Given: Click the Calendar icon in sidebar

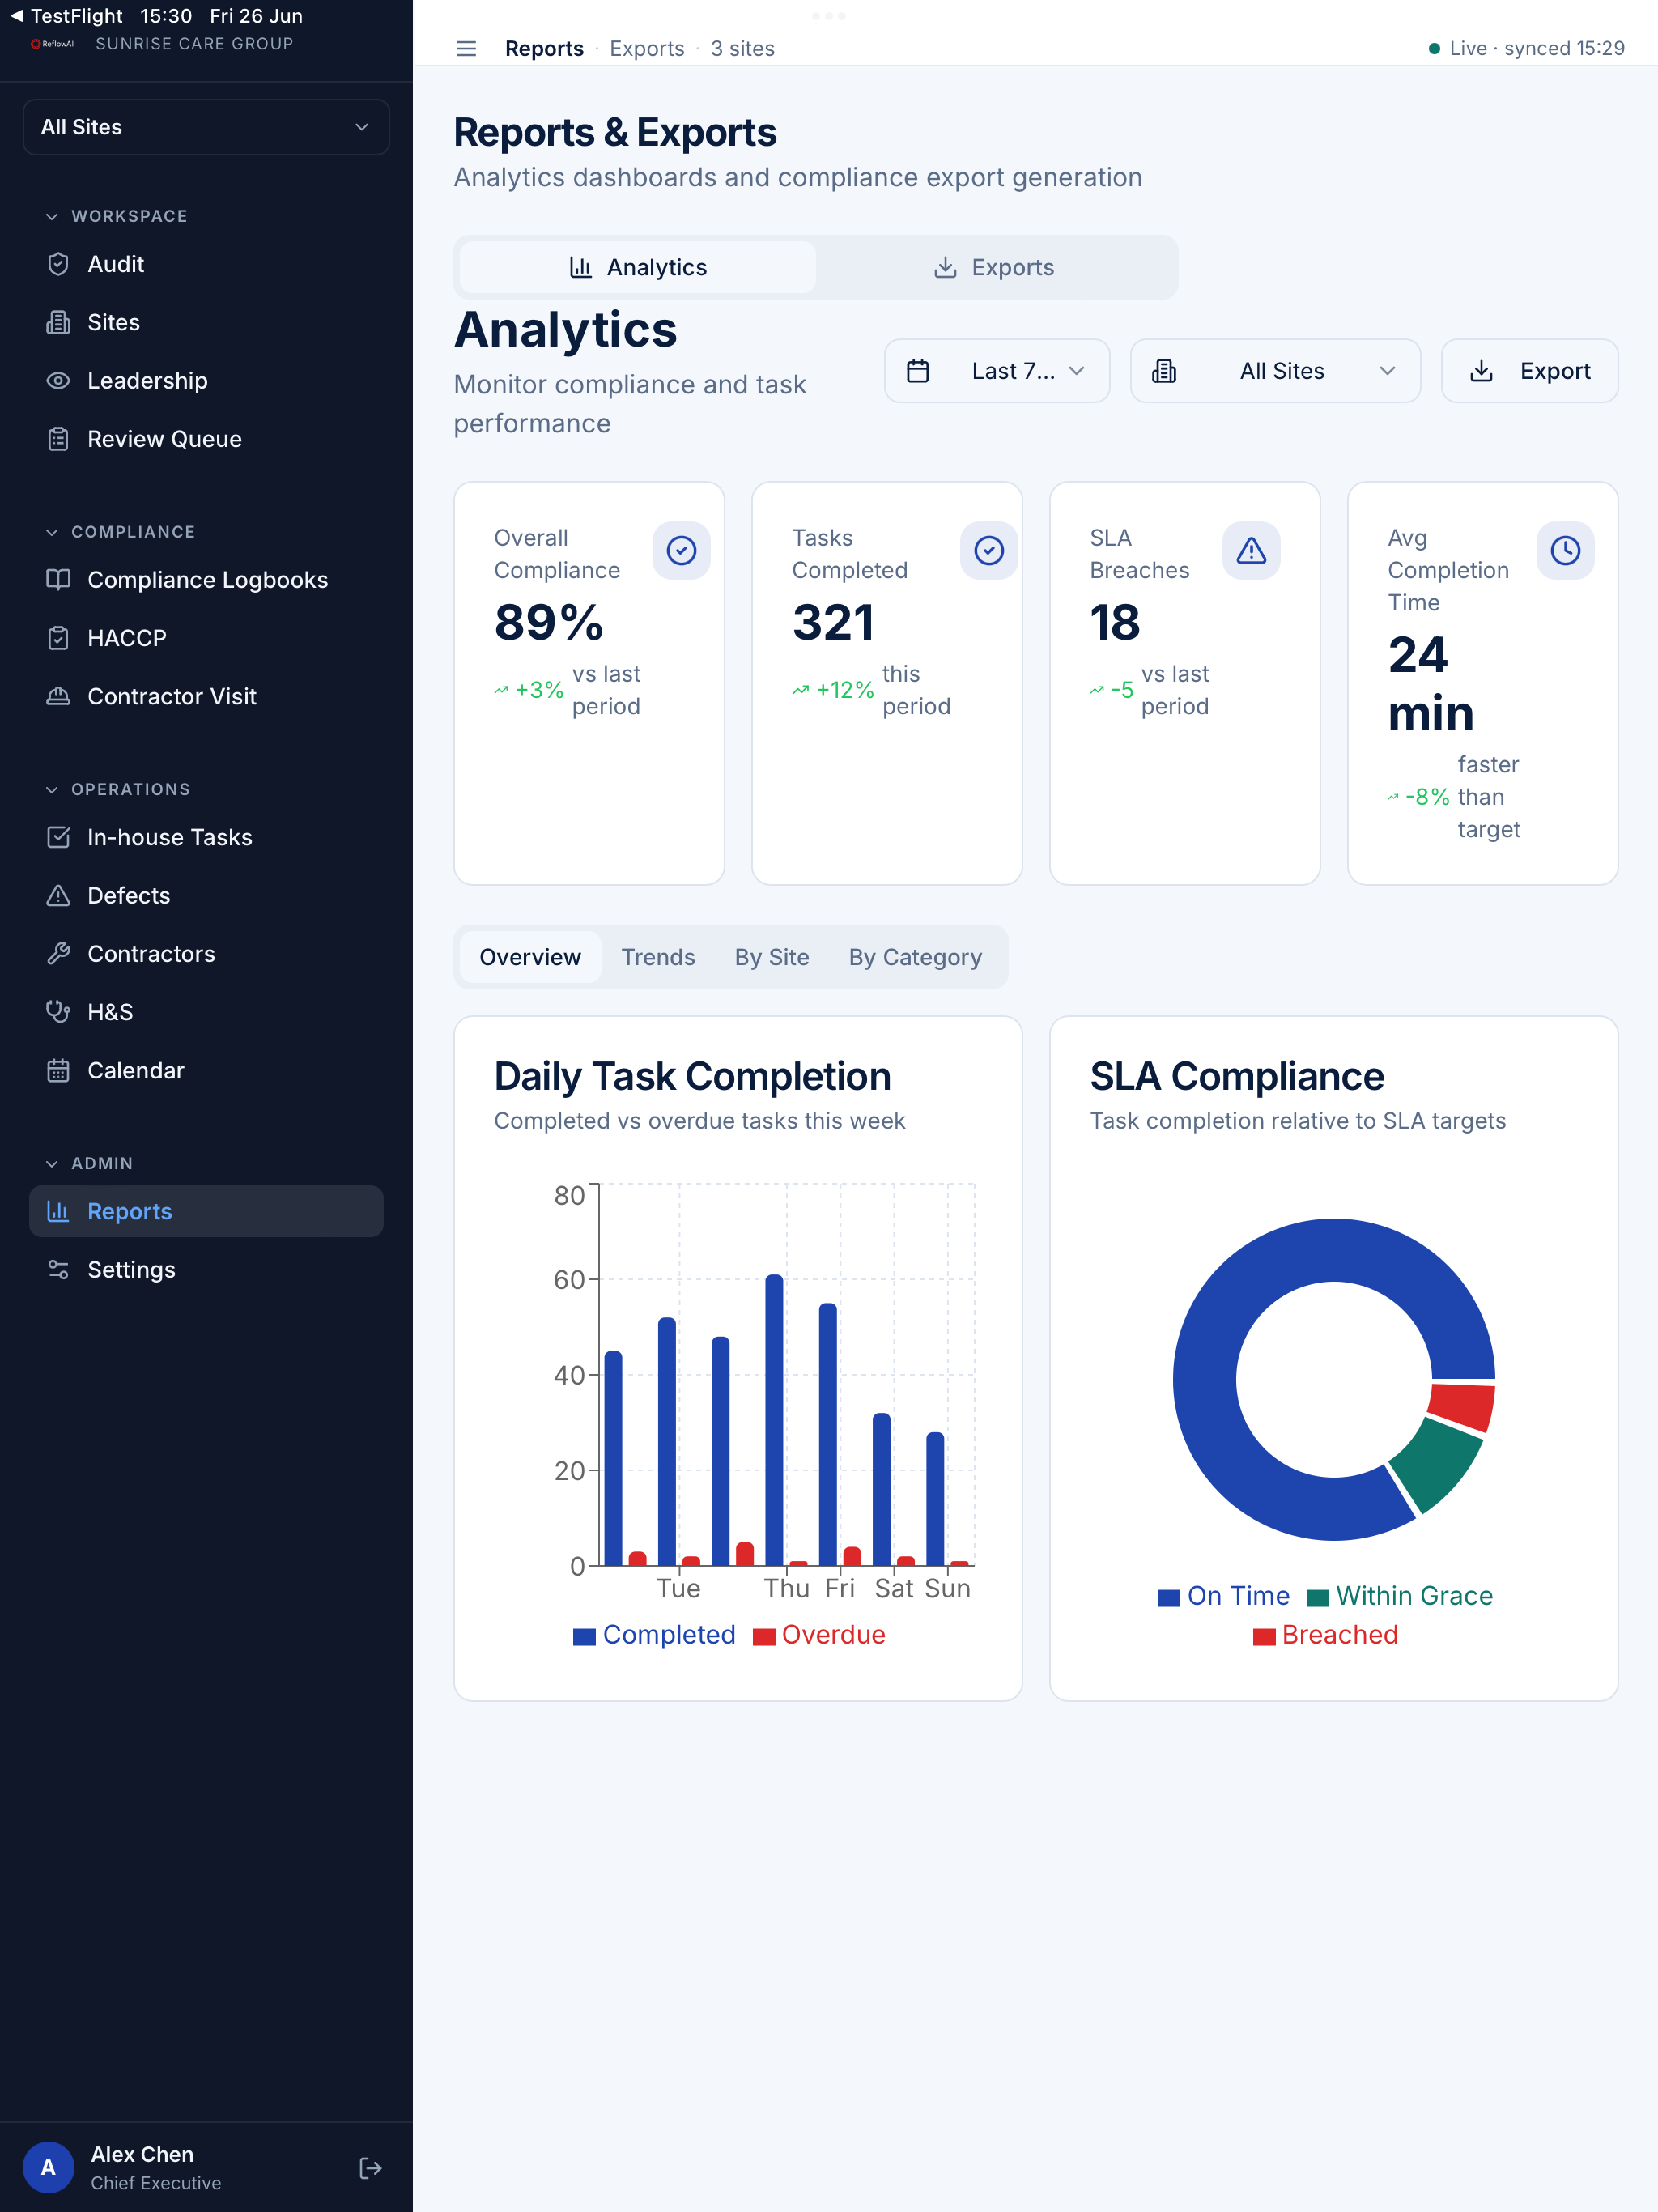Looking at the screenshot, I should [x=58, y=1070].
